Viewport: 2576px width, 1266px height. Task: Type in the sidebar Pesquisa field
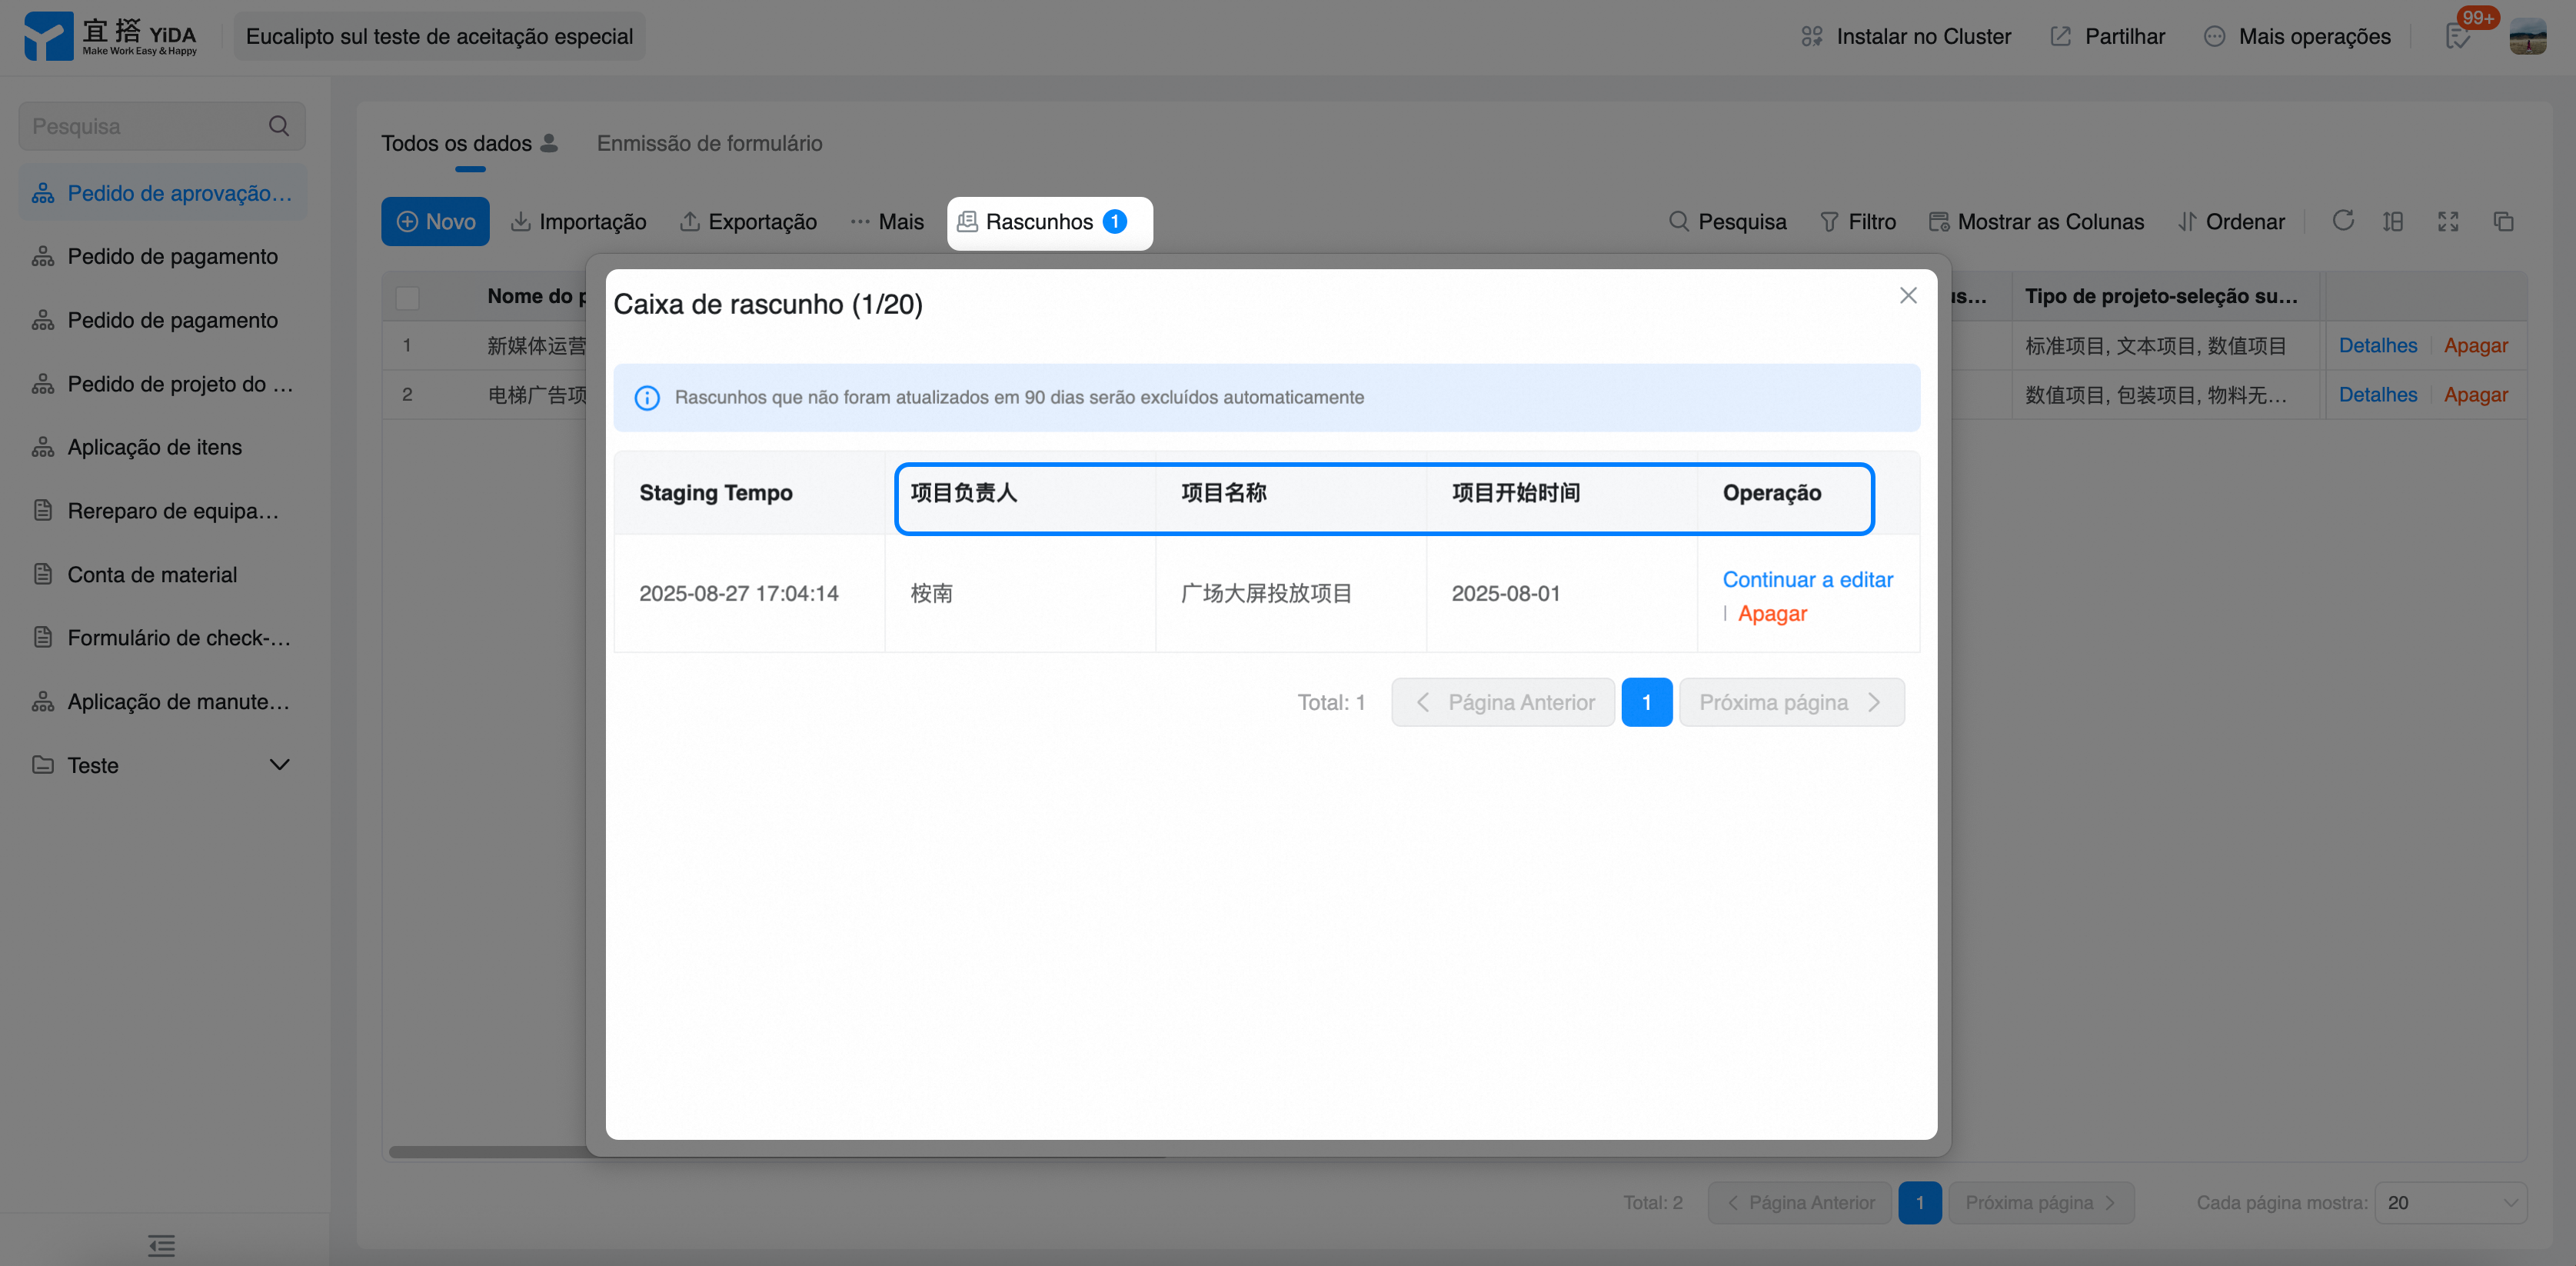click(x=140, y=126)
